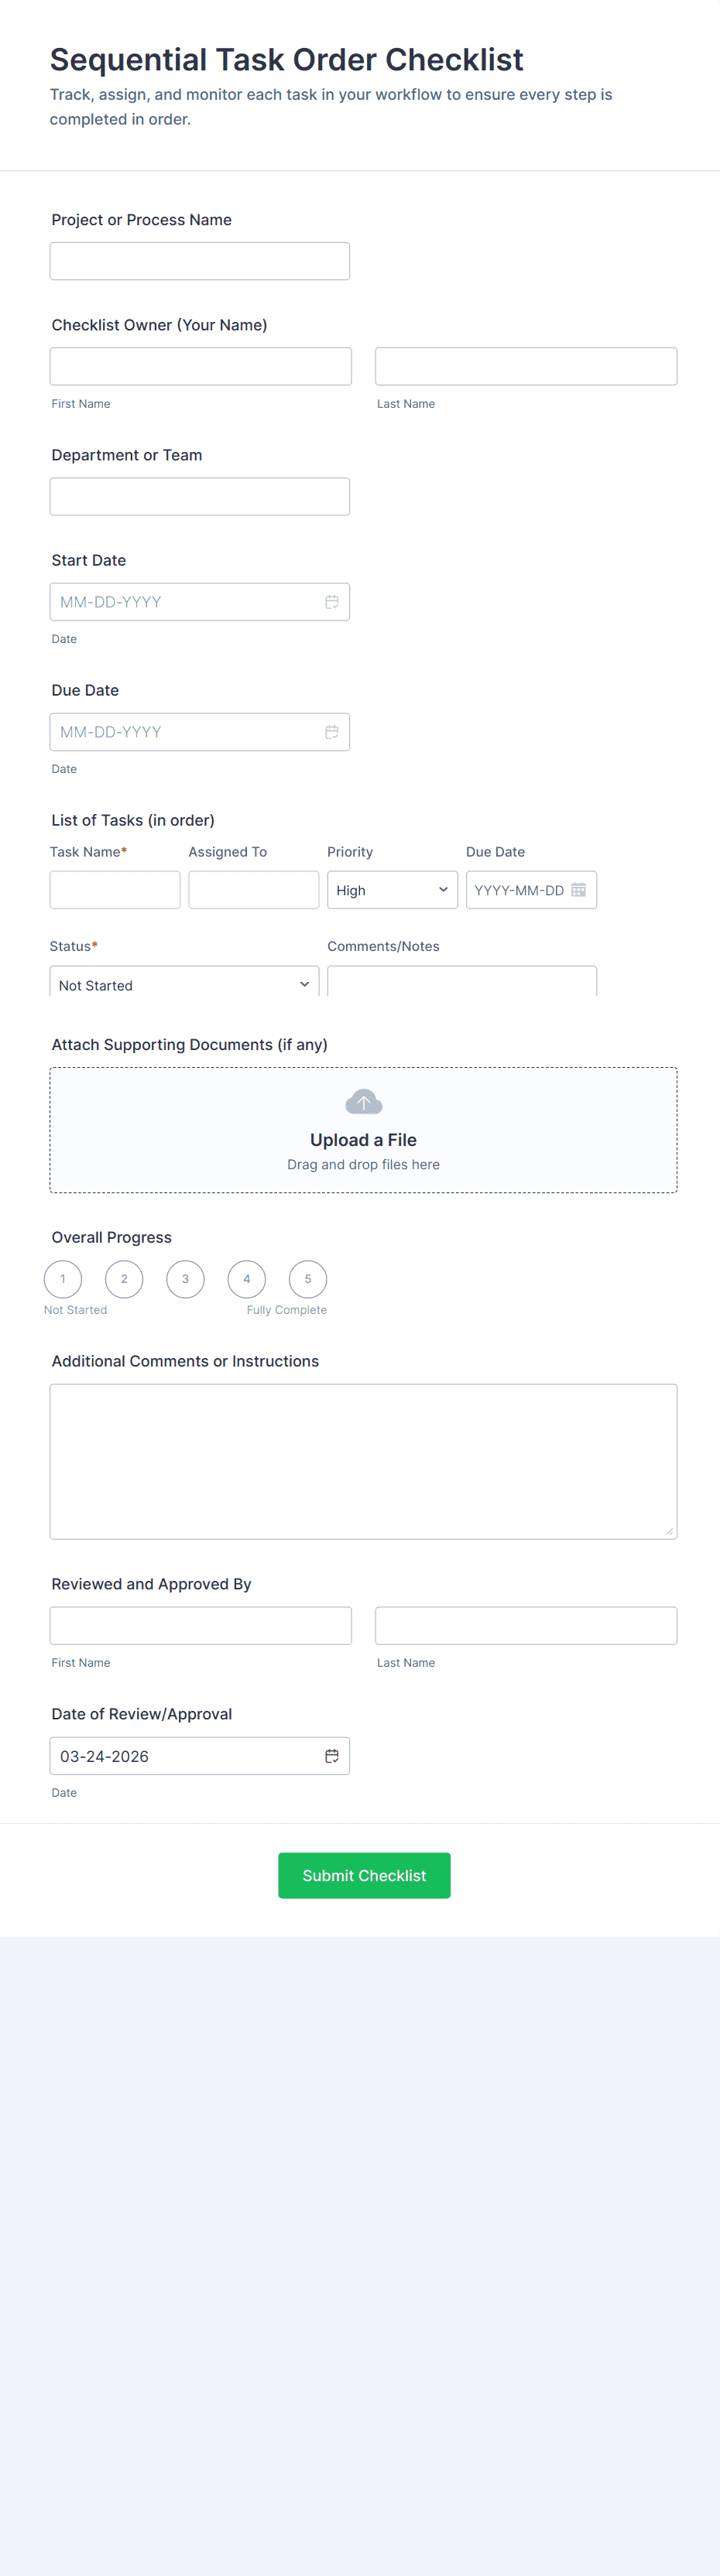Choose Overall Progress rating 5 Fully Complete
Viewport: 720px width, 2576px height.
pyautogui.click(x=308, y=1279)
